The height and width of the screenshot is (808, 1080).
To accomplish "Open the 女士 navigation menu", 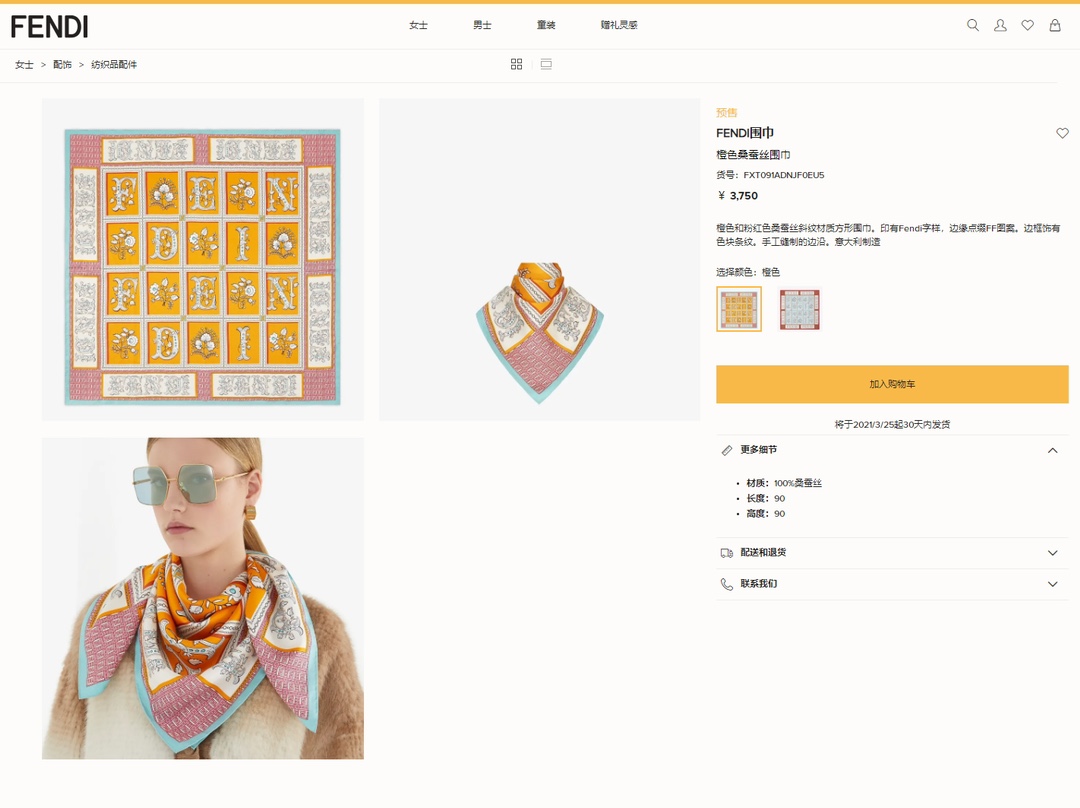I will (x=418, y=25).
